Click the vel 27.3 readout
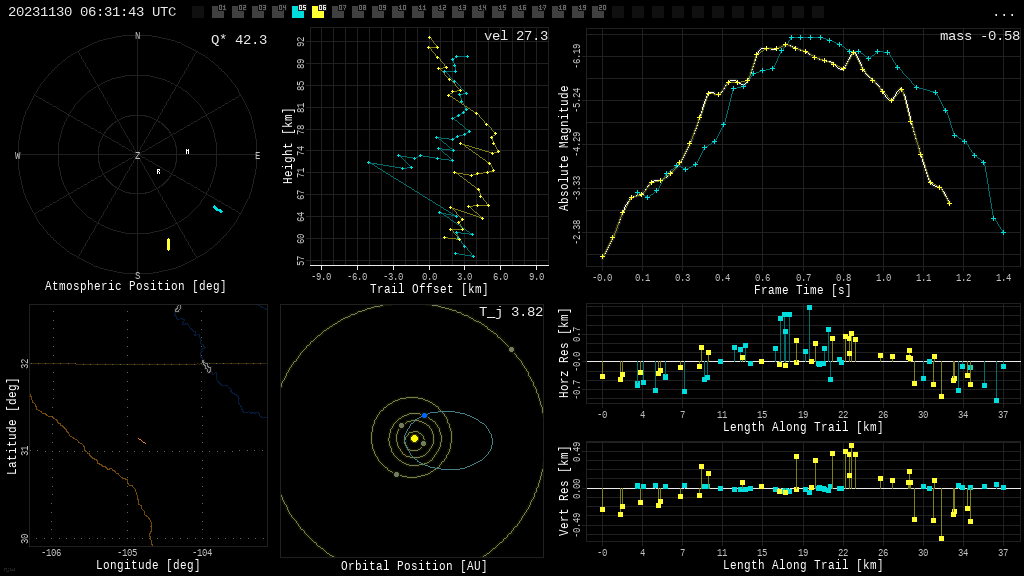Screen dimensions: 1024x576 click(516, 36)
